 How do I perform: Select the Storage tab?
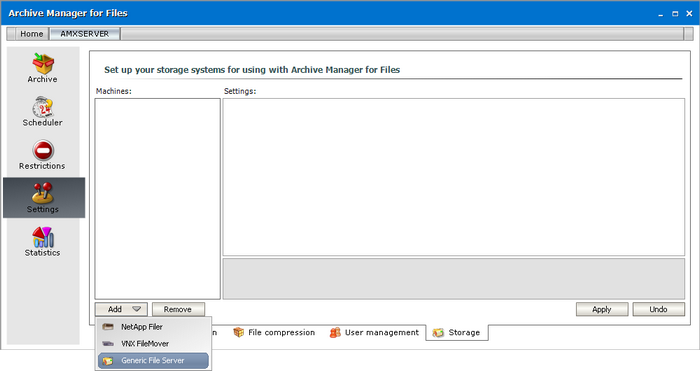pos(457,333)
